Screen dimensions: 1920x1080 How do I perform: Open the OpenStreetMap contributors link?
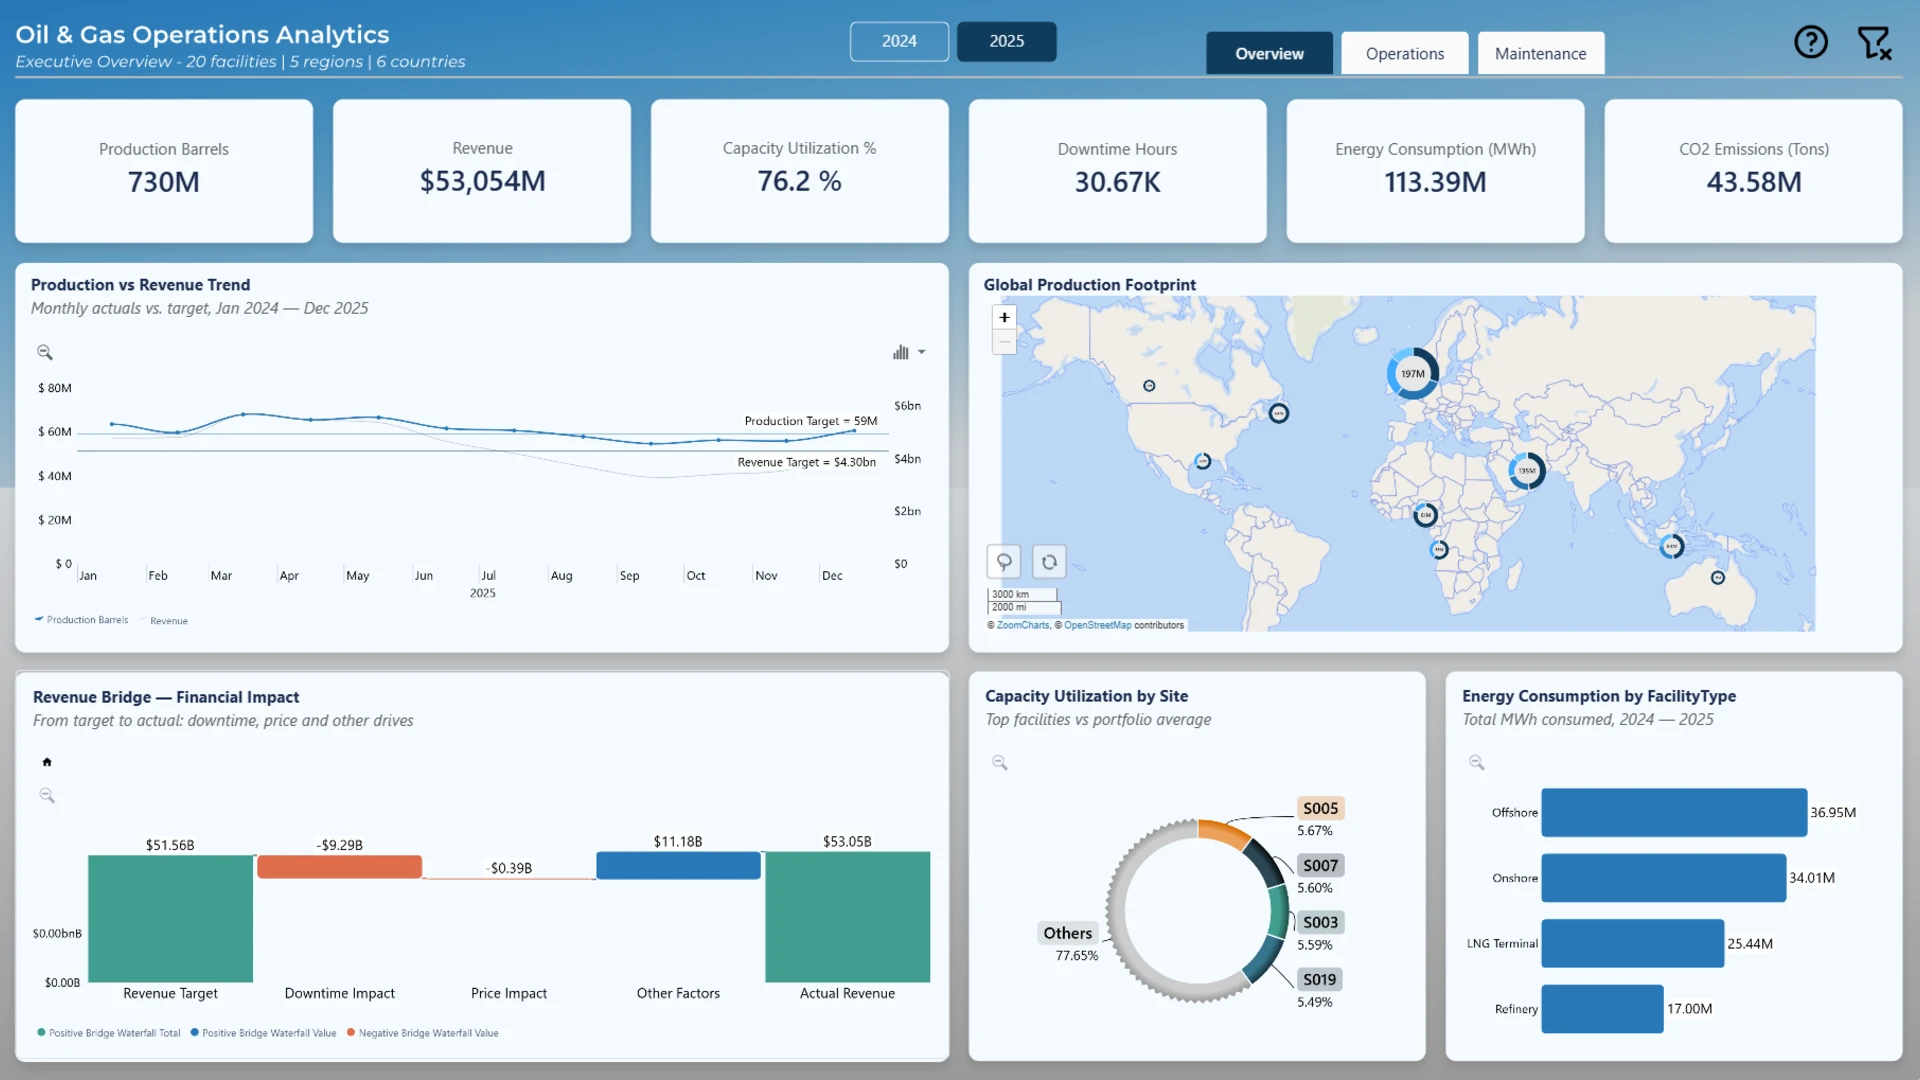[1097, 625]
